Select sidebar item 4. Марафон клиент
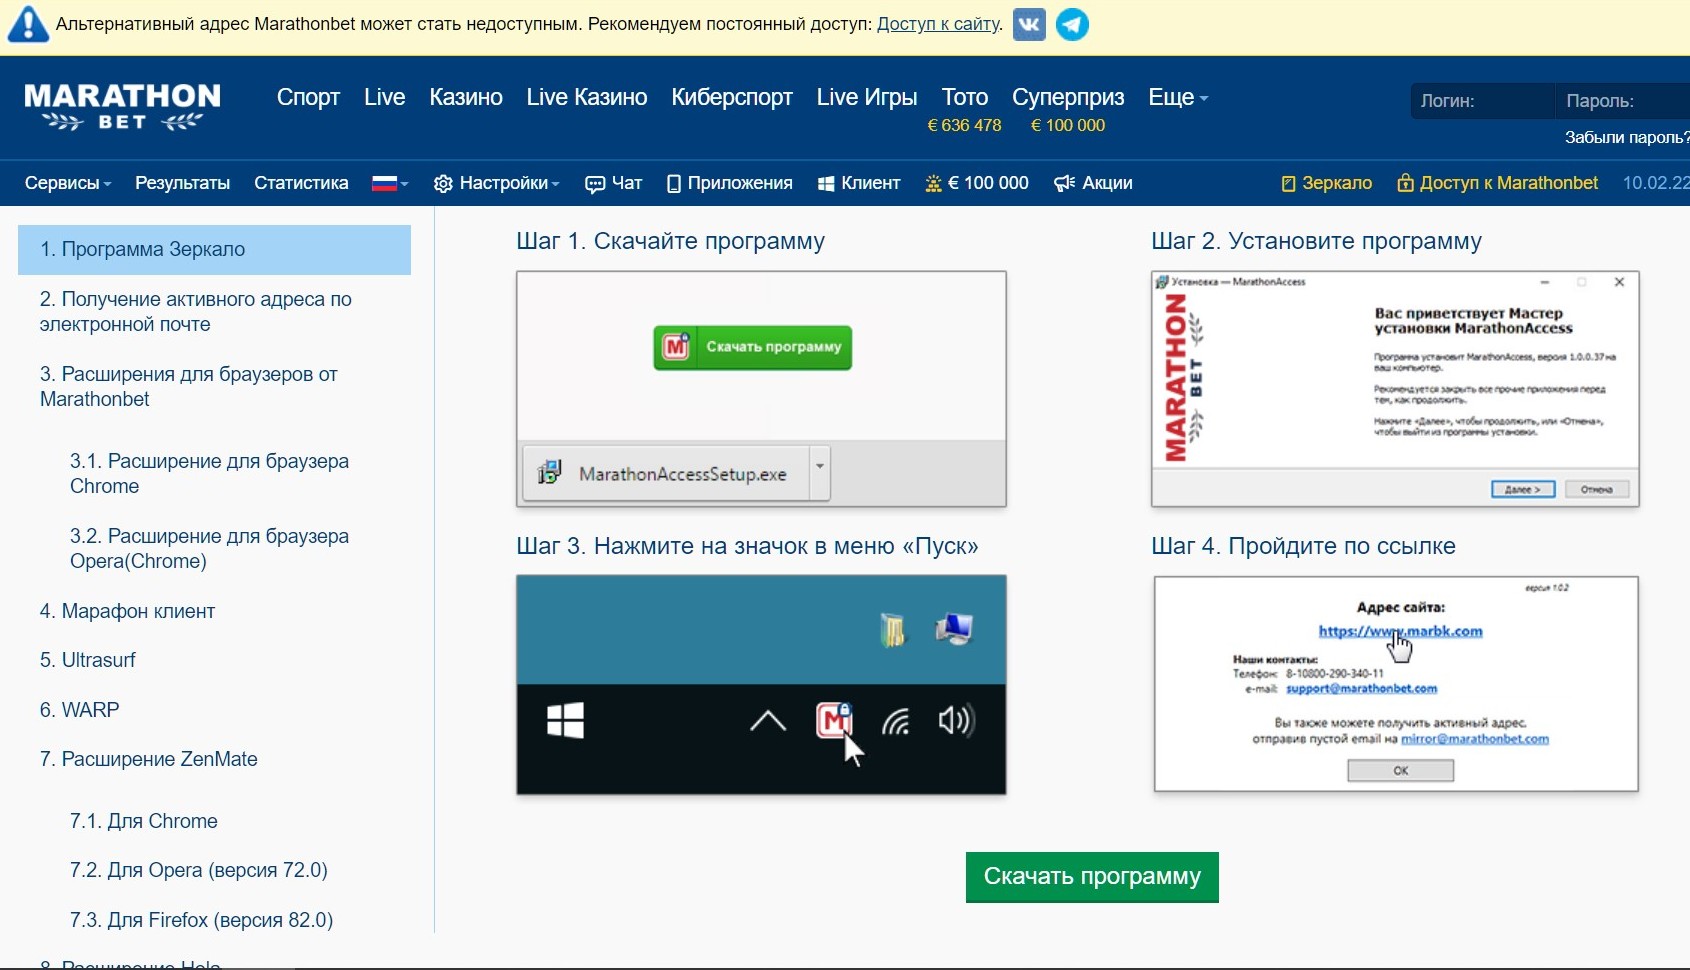 (x=128, y=611)
